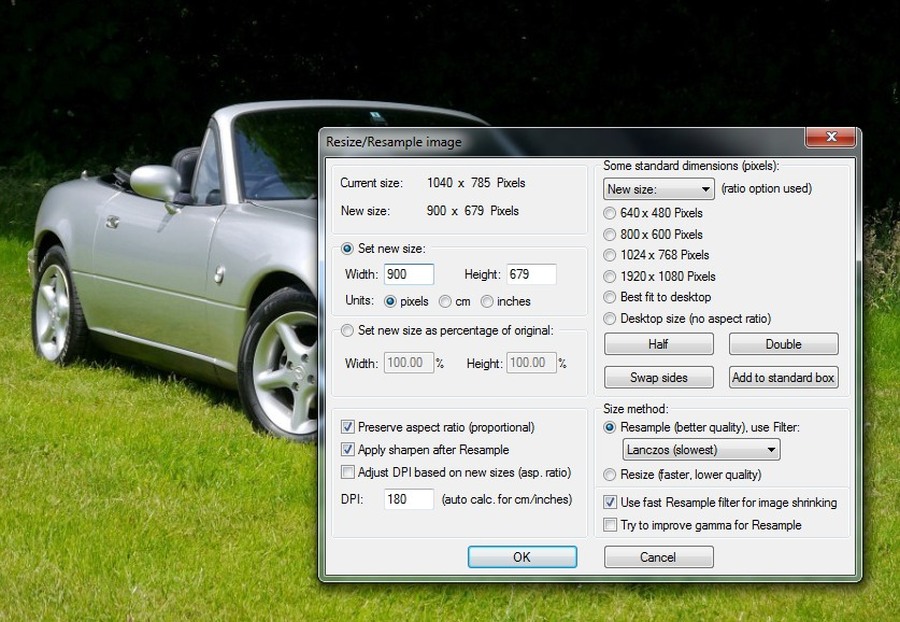Select the 'Set new size' radio button
This screenshot has height=622, width=900.
point(347,249)
